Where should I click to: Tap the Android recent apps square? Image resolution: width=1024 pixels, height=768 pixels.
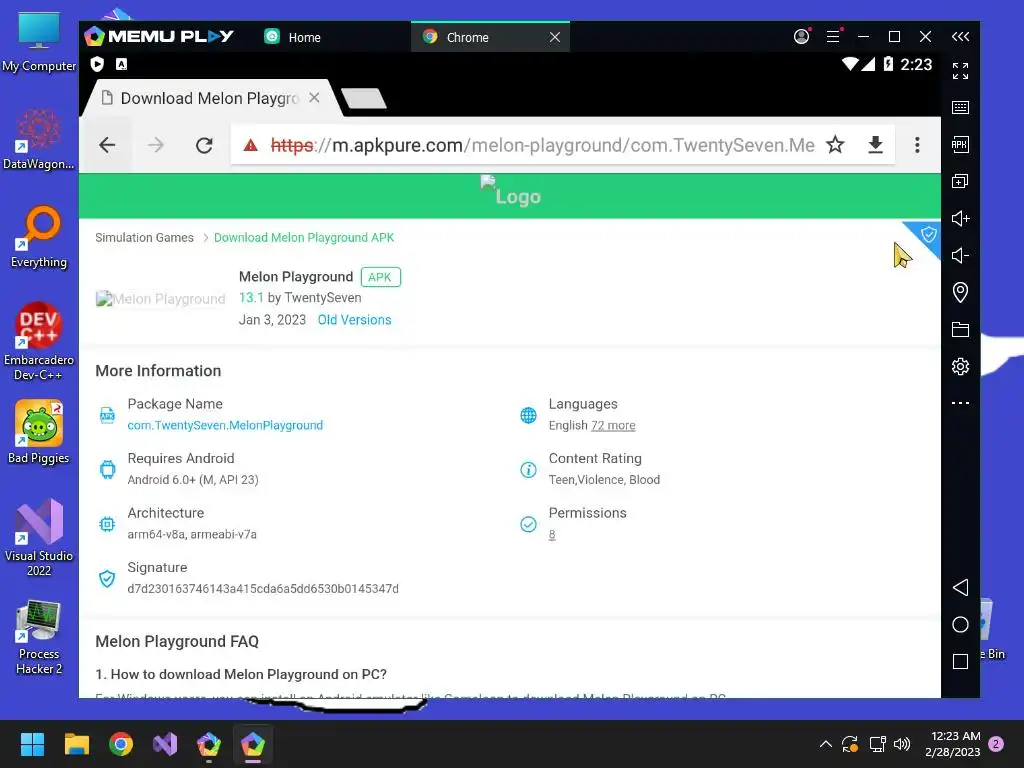[x=960, y=662]
